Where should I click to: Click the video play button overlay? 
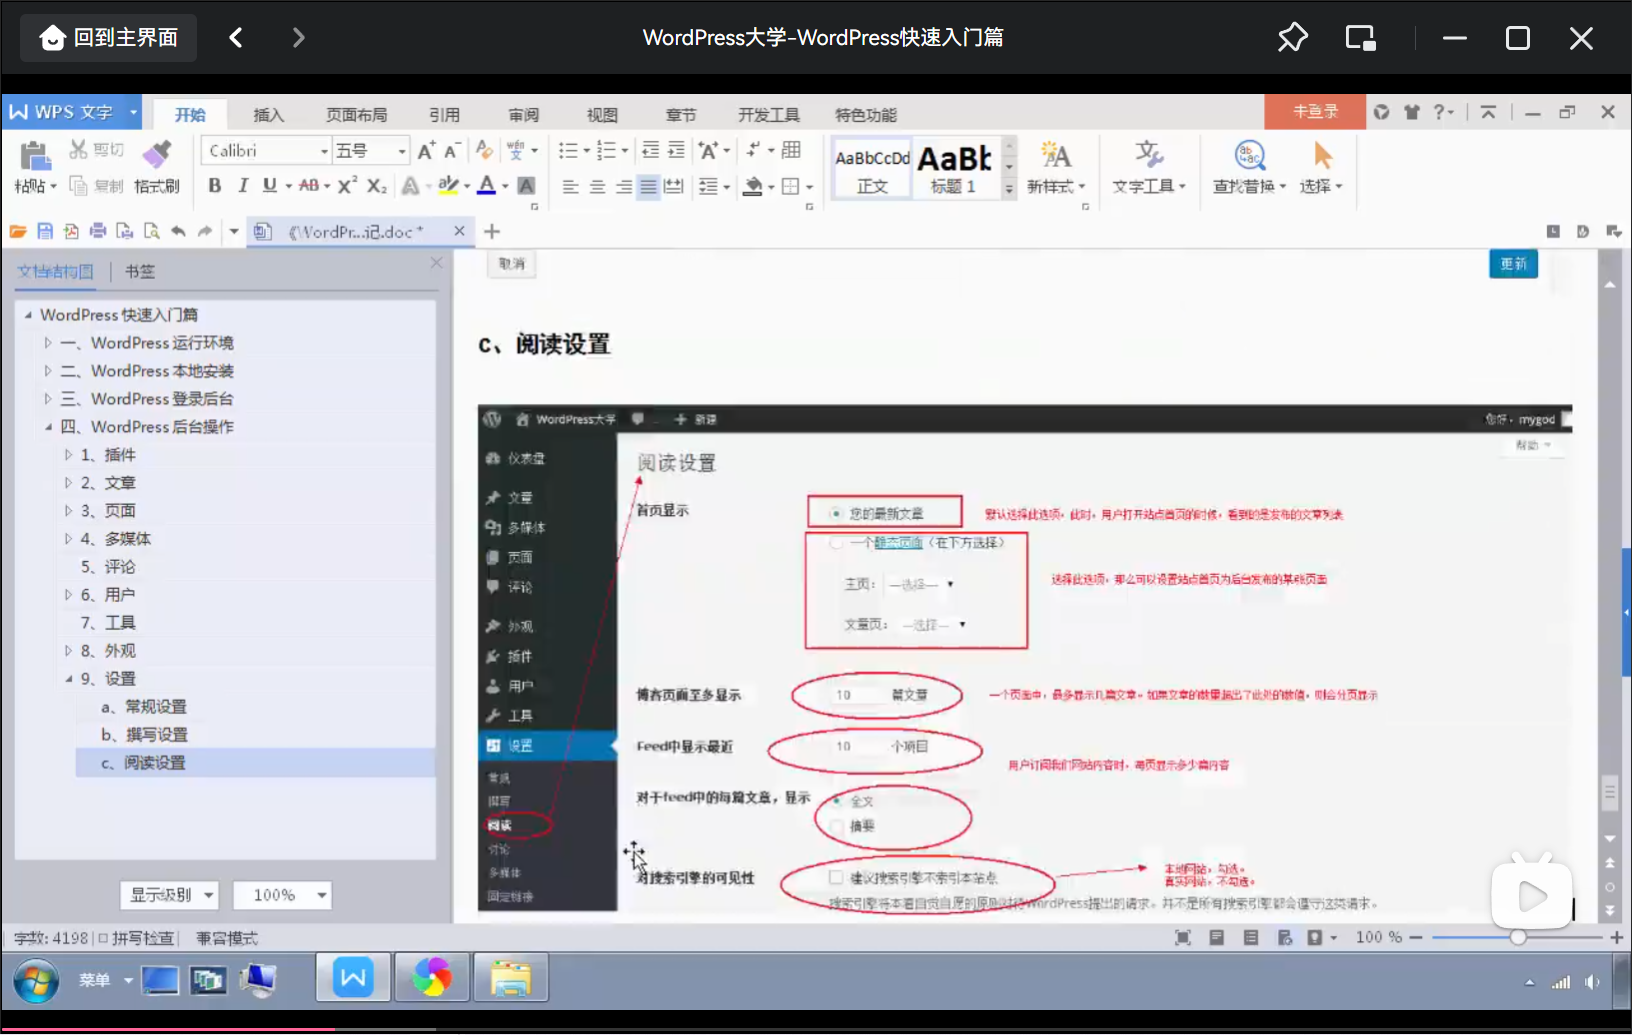click(x=1531, y=896)
